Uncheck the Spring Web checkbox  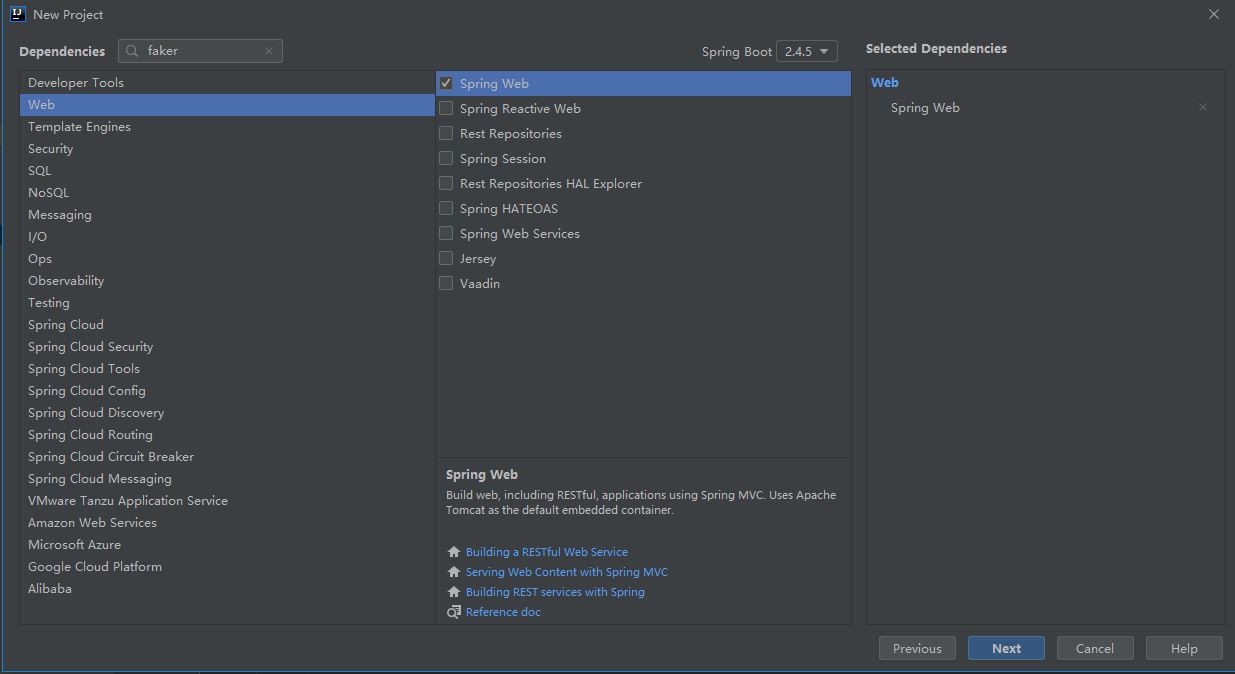click(446, 84)
